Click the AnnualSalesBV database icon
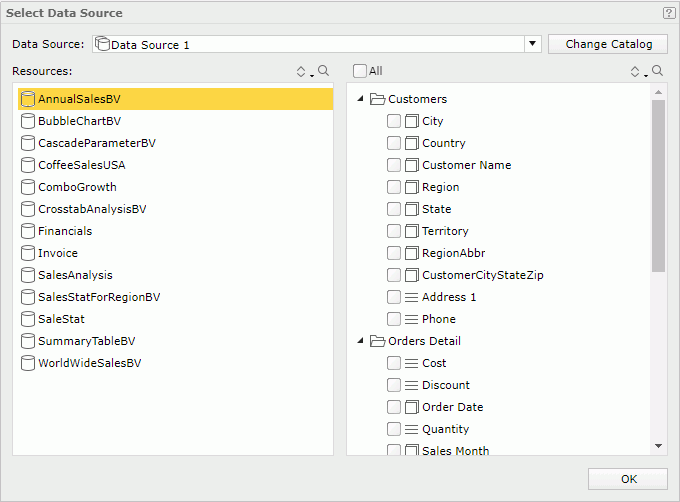 [x=28, y=99]
